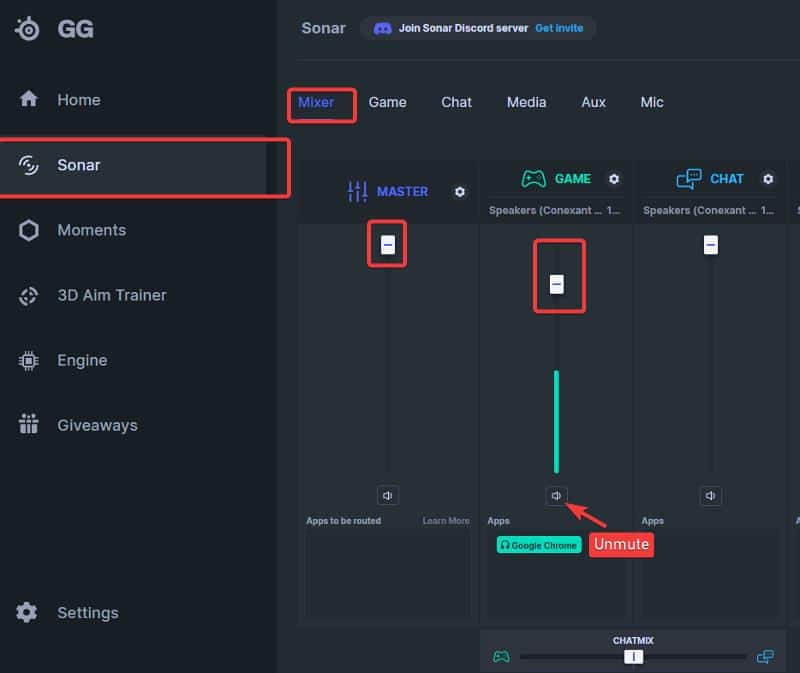The height and width of the screenshot is (673, 800).
Task: Open Game channel settings gear
Action: (614, 179)
